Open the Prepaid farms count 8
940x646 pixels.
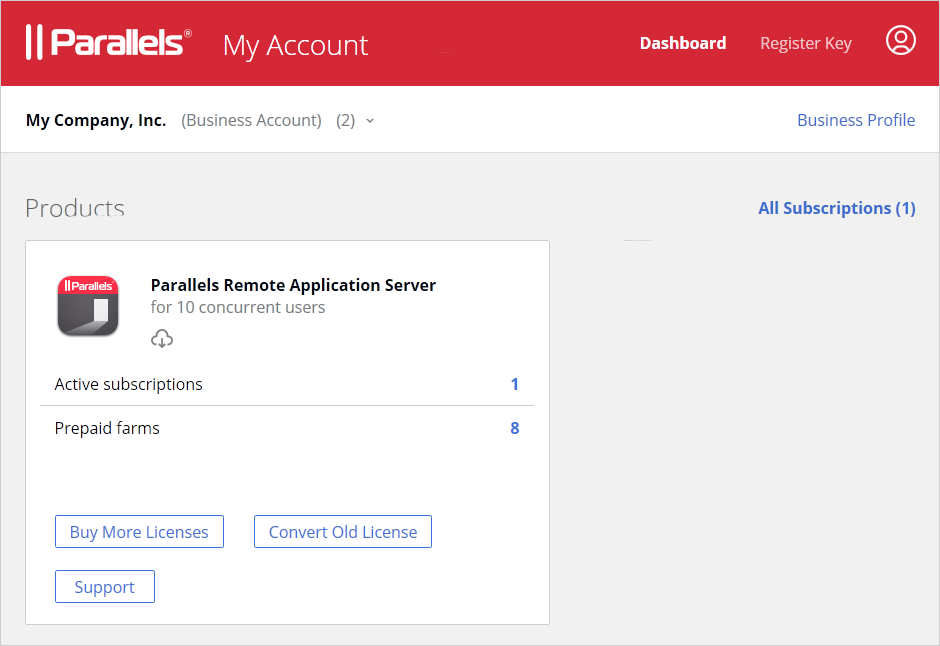[x=514, y=428]
